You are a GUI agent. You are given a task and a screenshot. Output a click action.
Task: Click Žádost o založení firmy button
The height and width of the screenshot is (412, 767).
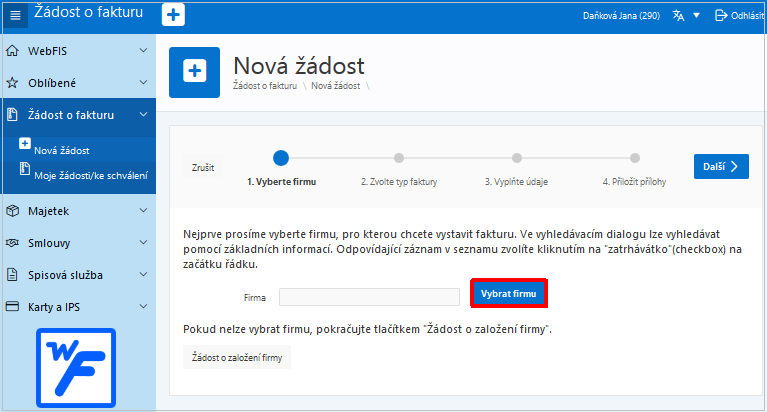(237, 356)
